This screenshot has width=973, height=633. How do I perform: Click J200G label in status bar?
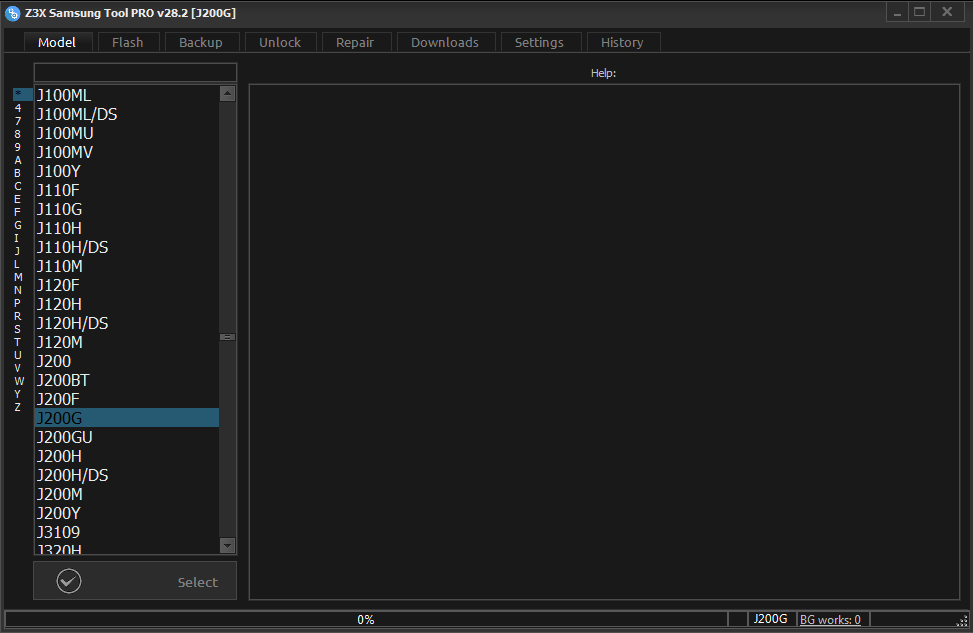coord(771,619)
